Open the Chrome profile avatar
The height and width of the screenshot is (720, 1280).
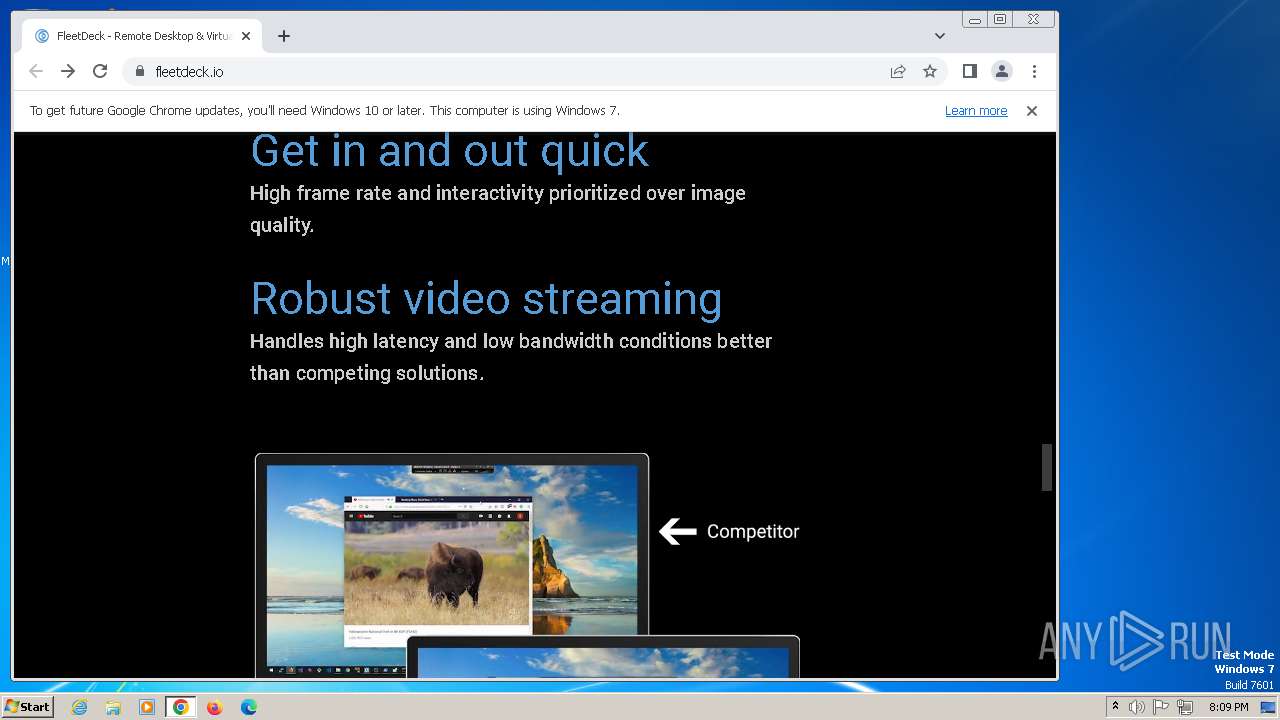point(1001,71)
